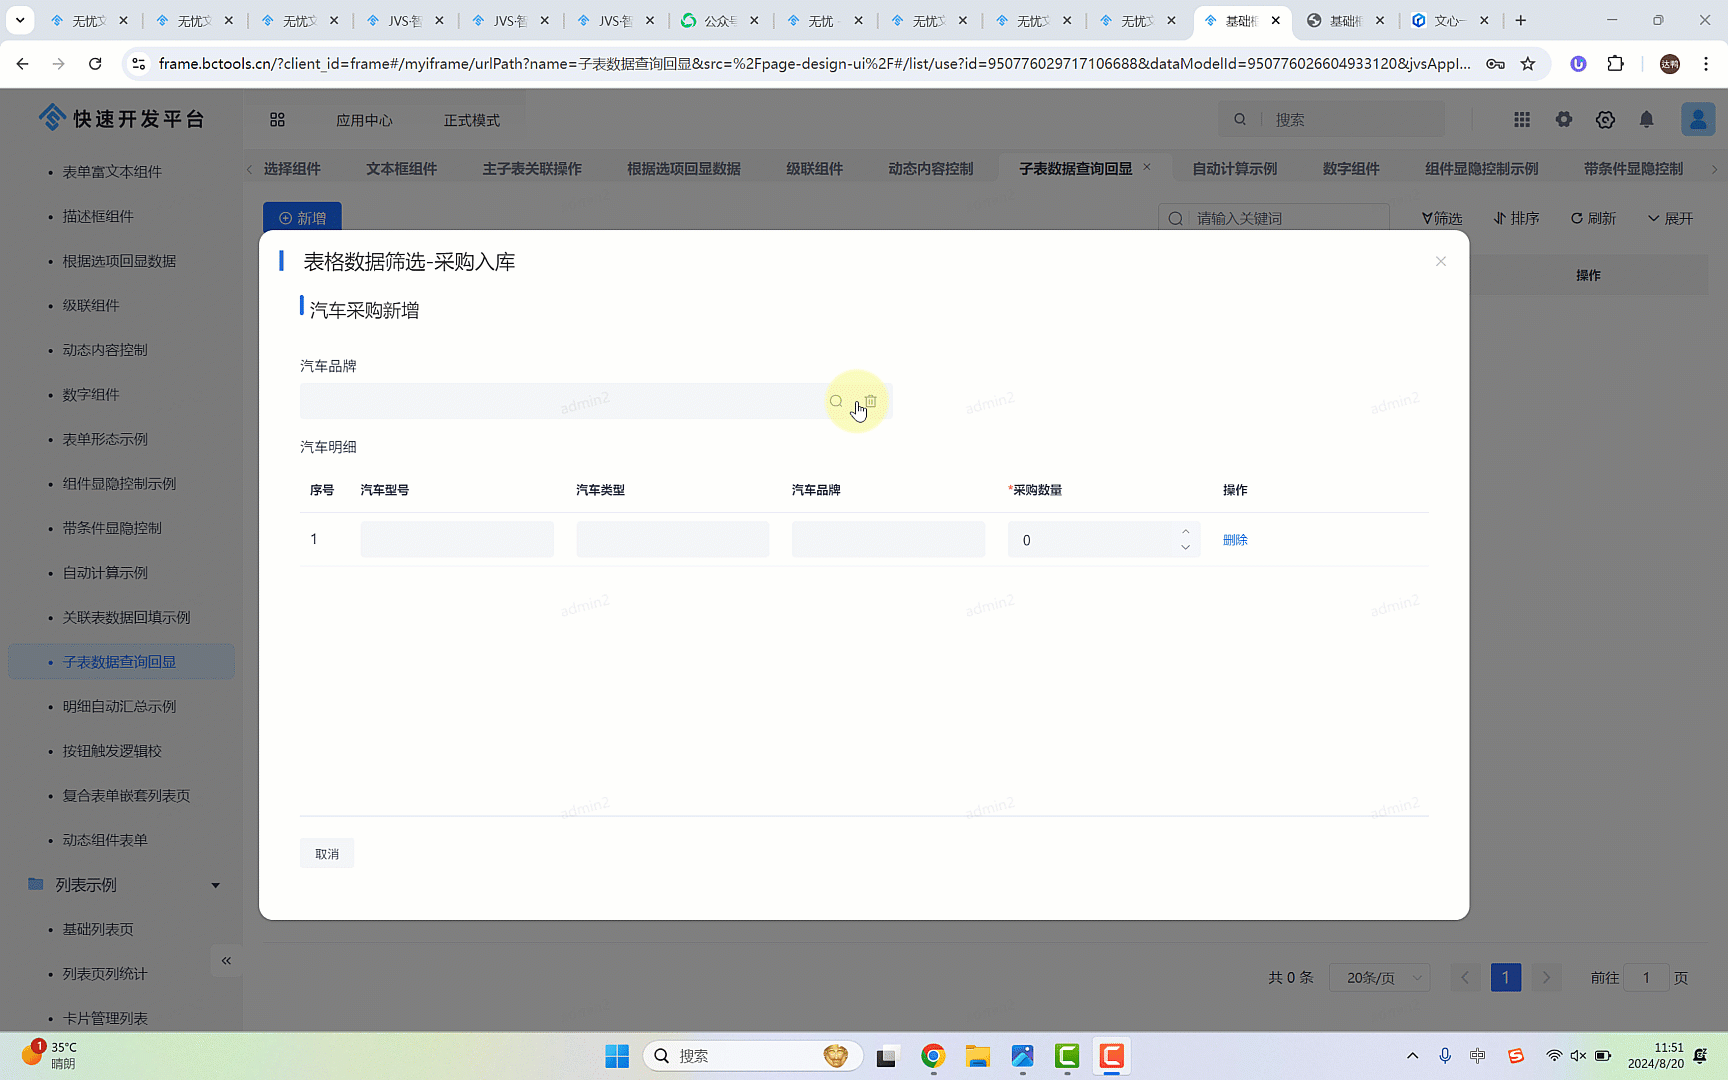Go to the next page

coord(1546,978)
